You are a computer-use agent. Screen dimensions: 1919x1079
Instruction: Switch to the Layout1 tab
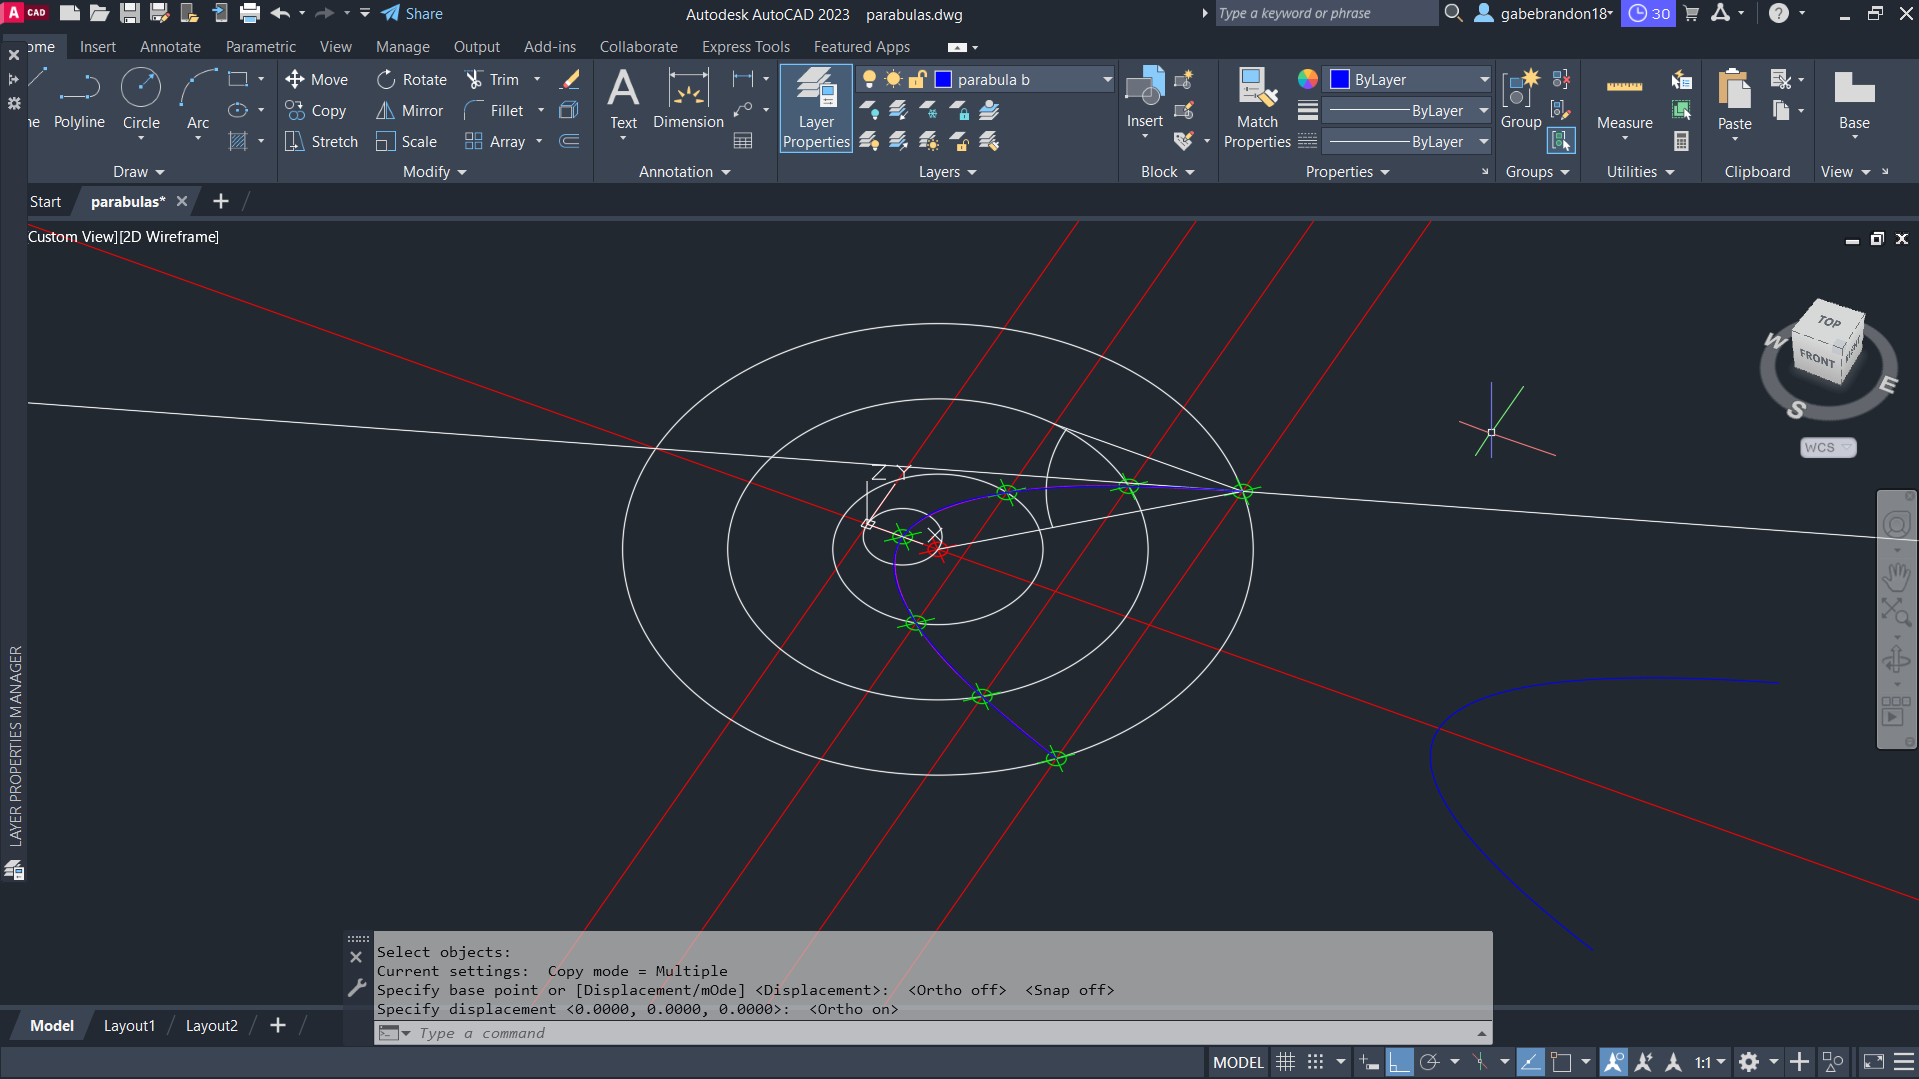point(129,1026)
